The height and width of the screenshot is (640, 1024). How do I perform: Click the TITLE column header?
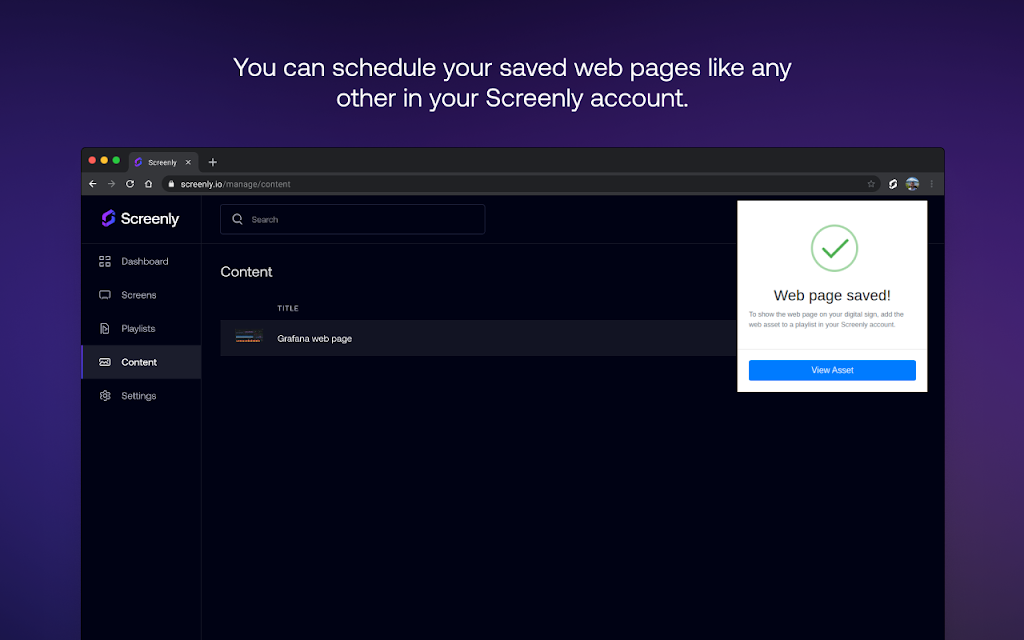(x=288, y=308)
